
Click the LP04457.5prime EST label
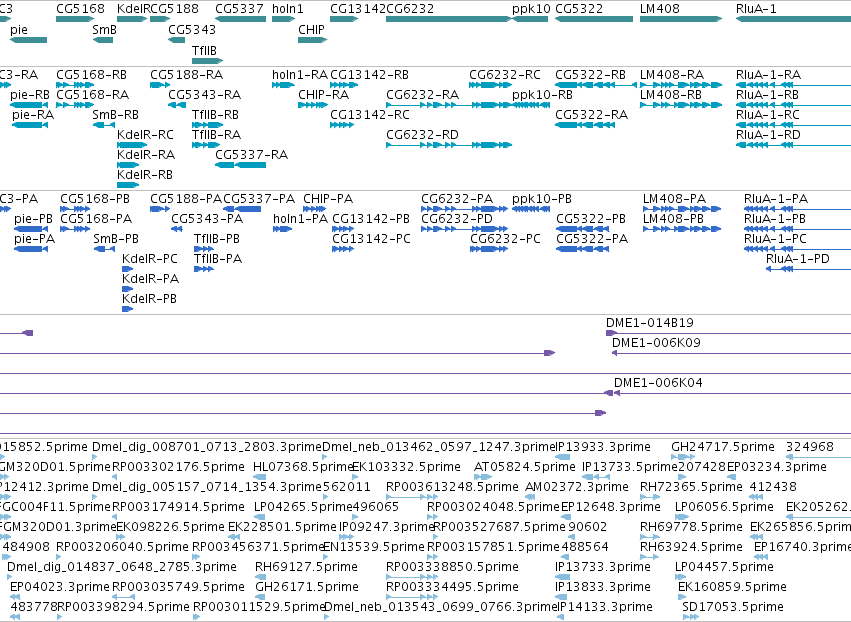tap(724, 567)
